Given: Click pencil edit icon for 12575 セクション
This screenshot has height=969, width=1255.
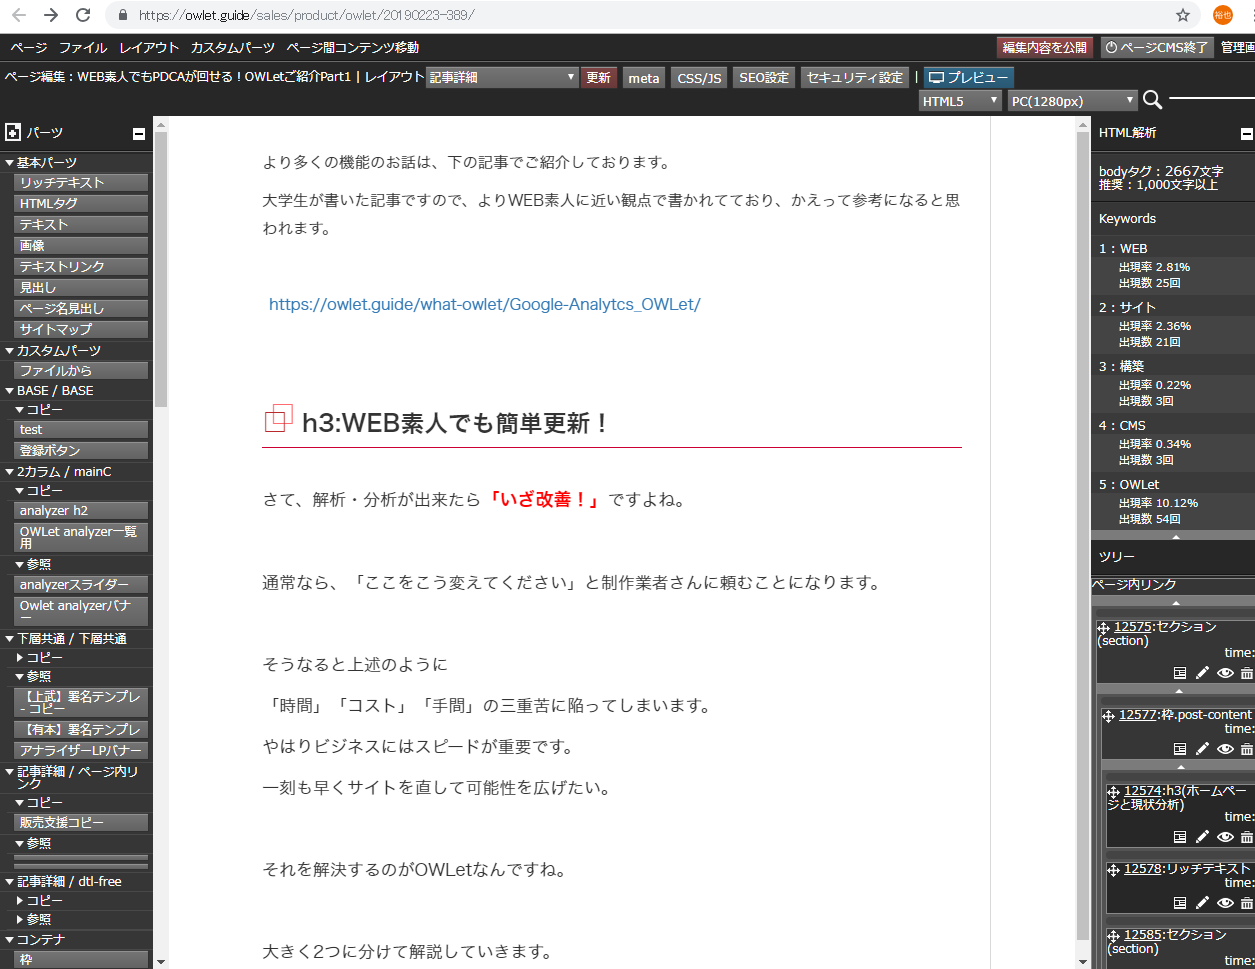Looking at the screenshot, I should 1202,673.
